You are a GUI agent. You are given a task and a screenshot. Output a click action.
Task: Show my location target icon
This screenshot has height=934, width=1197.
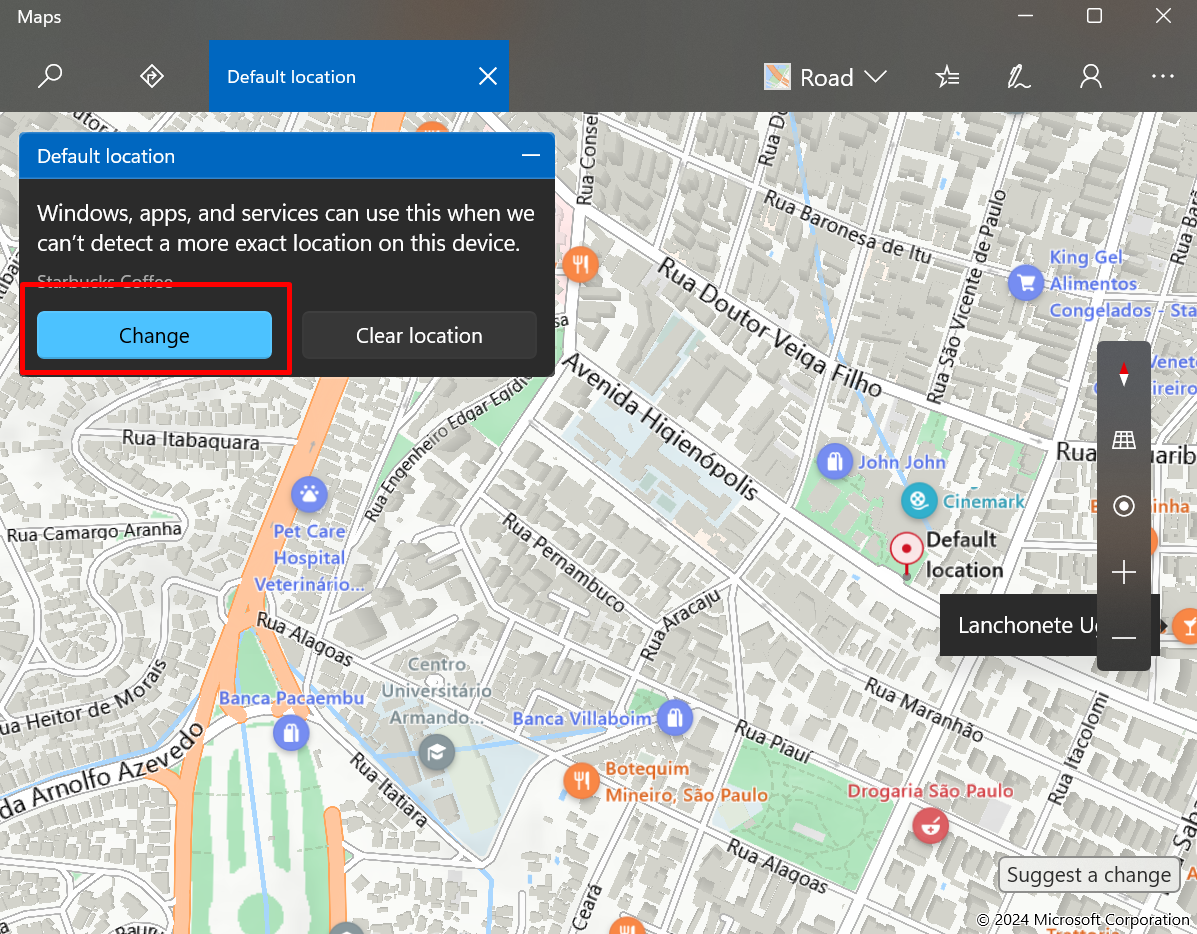[x=1124, y=506]
